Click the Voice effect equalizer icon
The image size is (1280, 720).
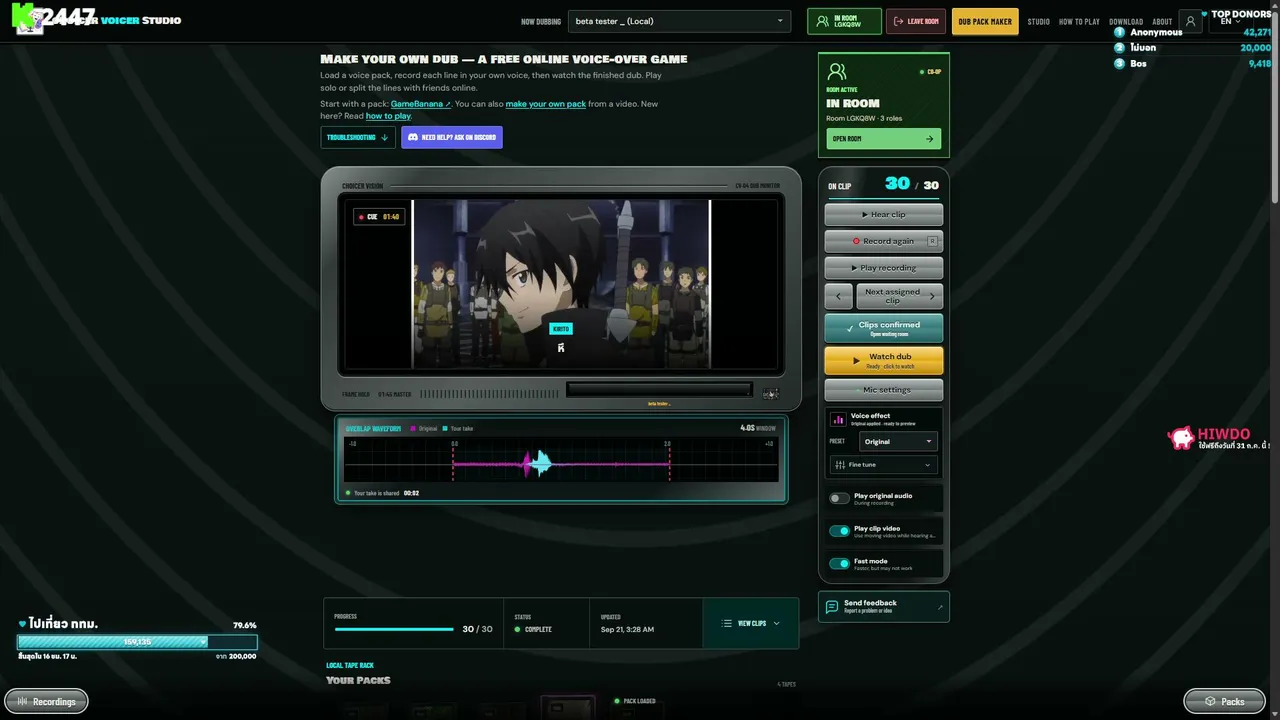coord(838,419)
